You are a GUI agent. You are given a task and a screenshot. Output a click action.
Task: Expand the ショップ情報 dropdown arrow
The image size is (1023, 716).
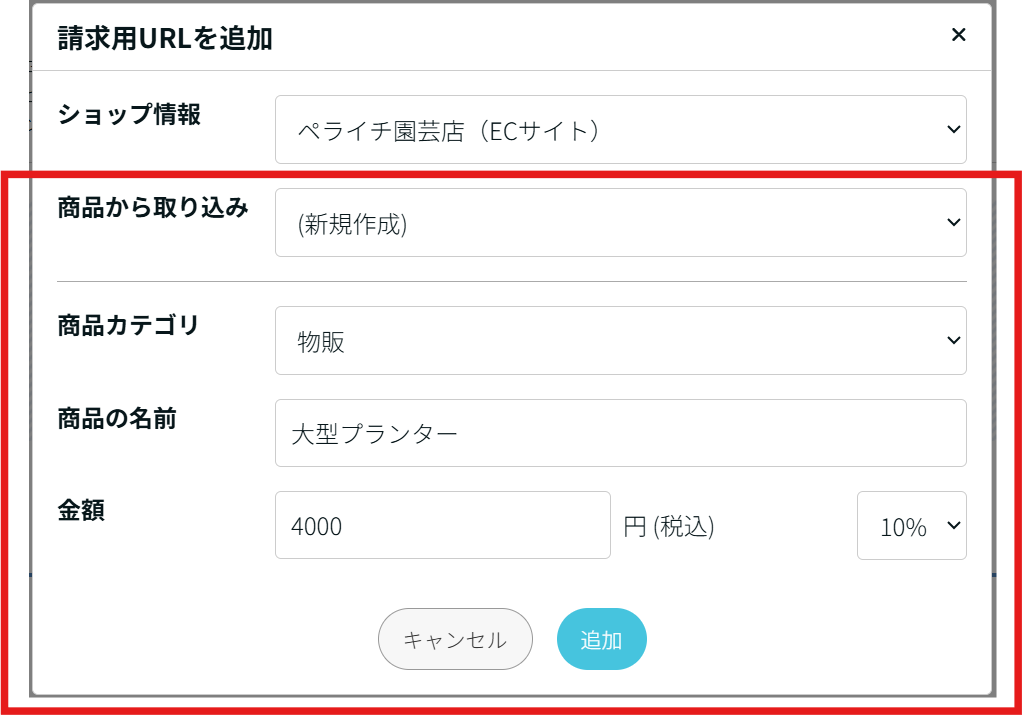(x=952, y=129)
